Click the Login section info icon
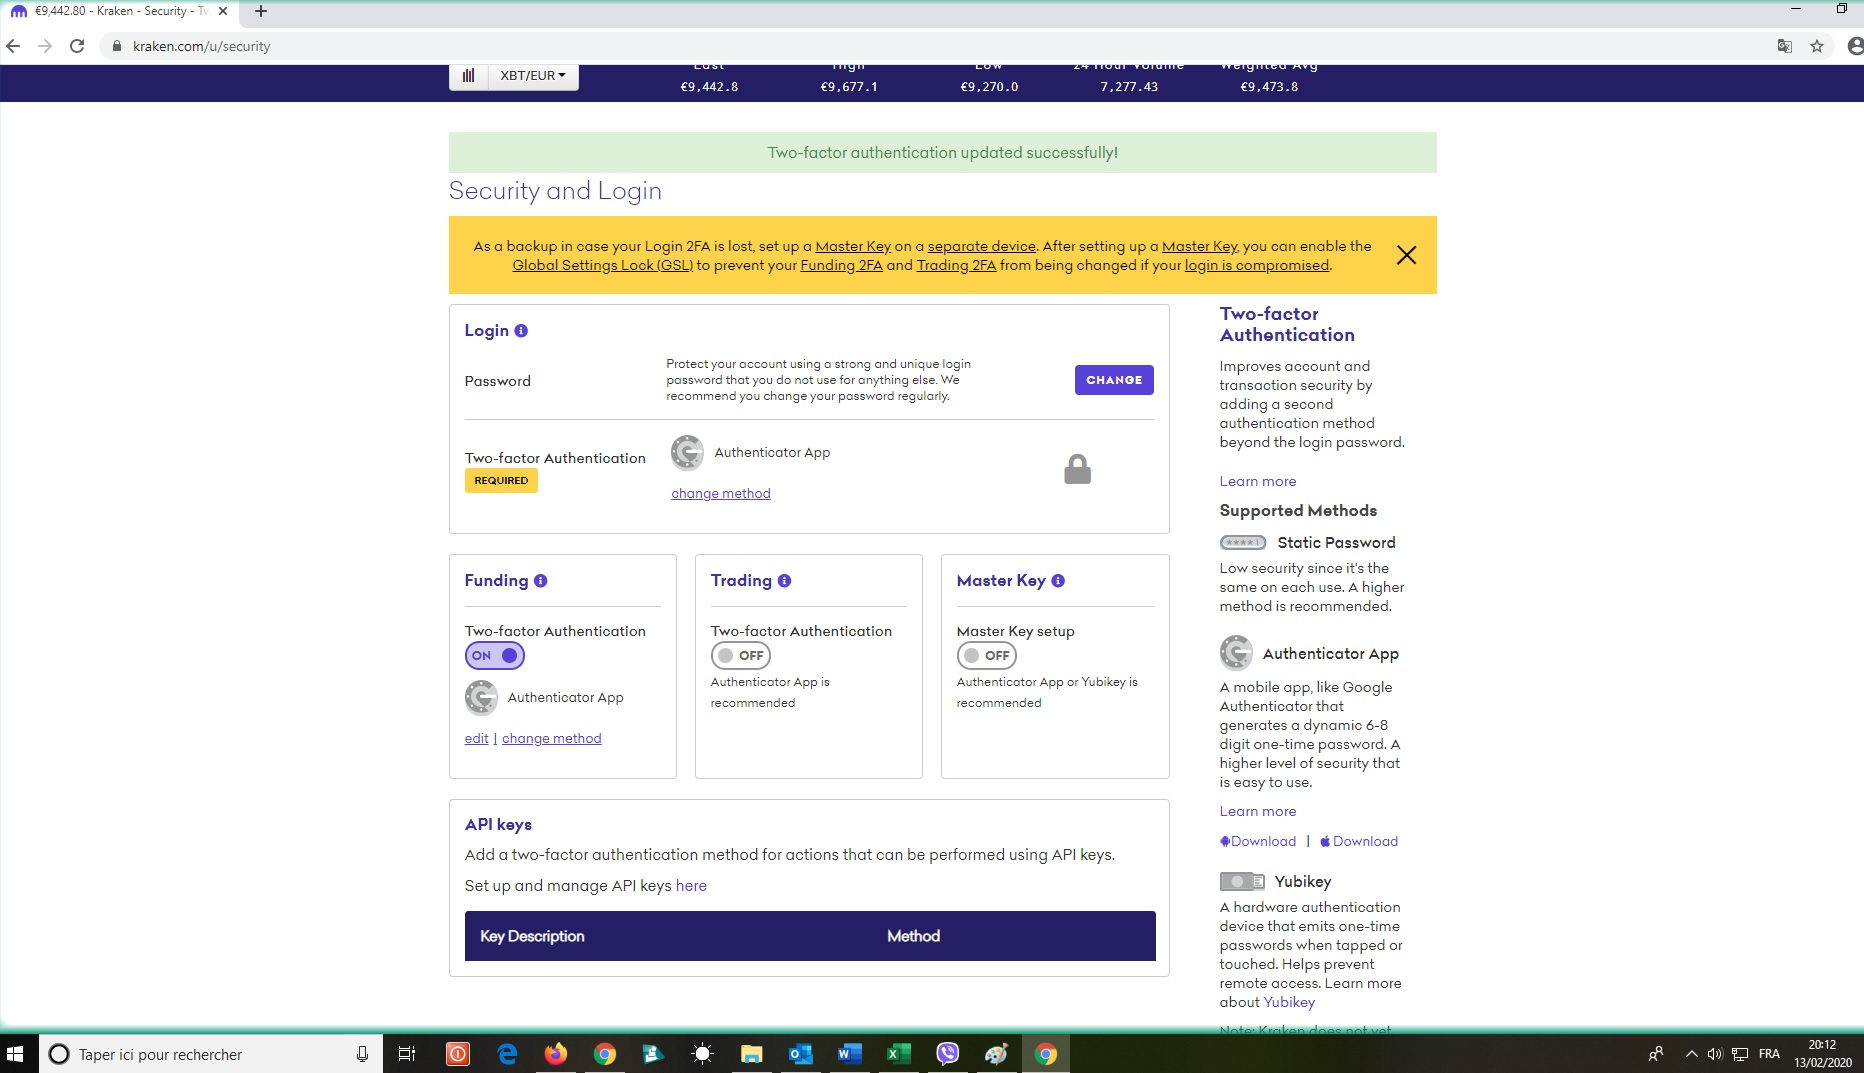1864x1073 pixels. 521,331
